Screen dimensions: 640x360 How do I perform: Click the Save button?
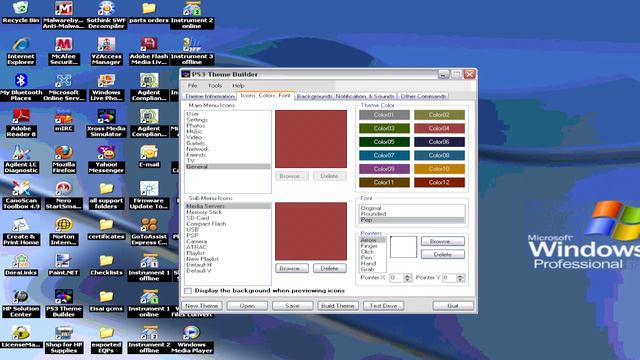[x=292, y=306]
